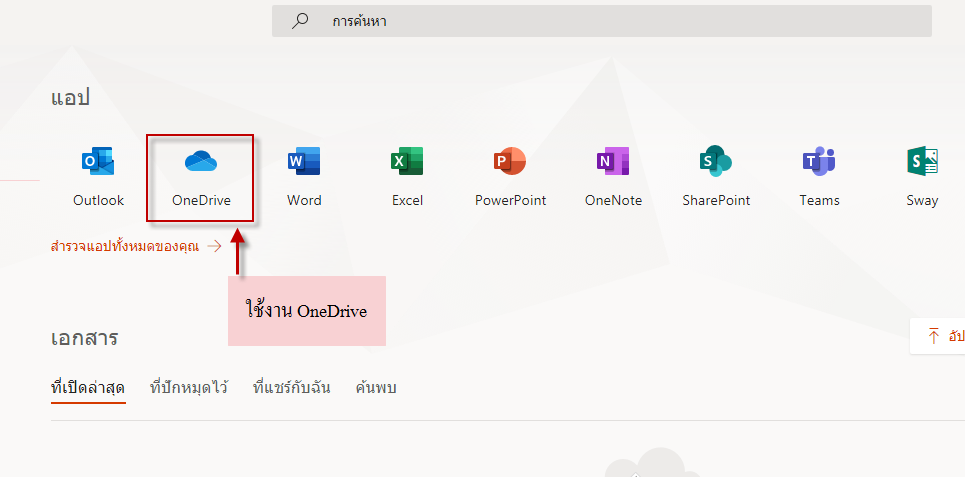965x477 pixels.
Task: Launch the PowerPoint app
Action: tap(510, 162)
